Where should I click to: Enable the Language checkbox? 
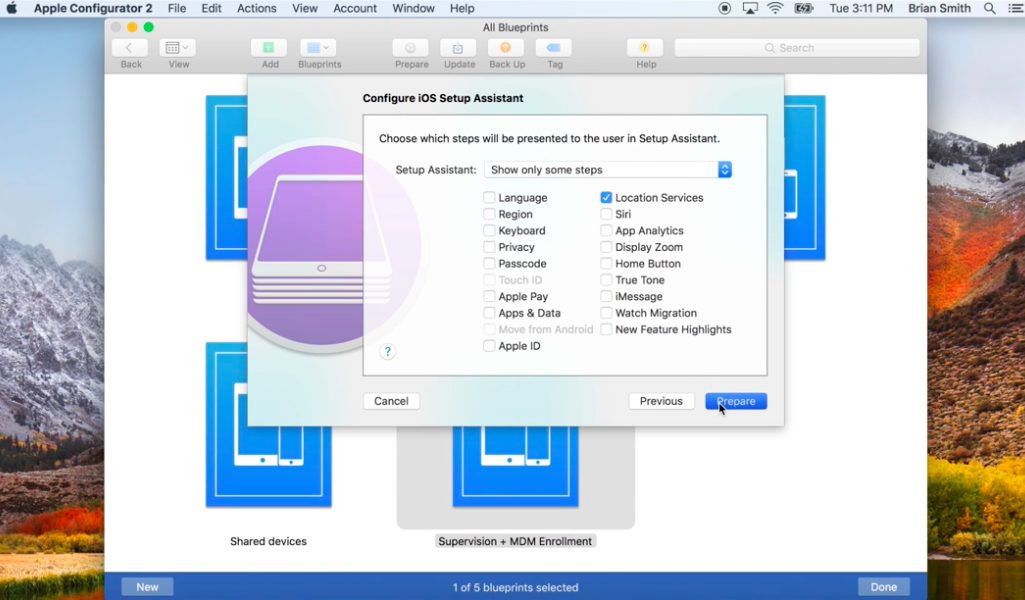coord(489,197)
